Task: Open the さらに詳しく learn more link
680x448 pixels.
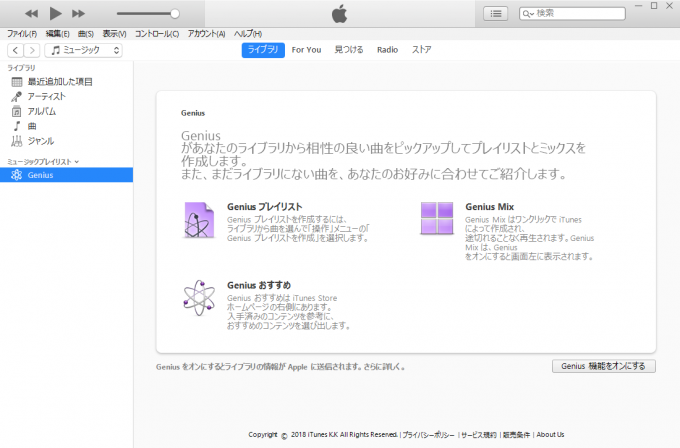Action: pyautogui.click(x=384, y=367)
